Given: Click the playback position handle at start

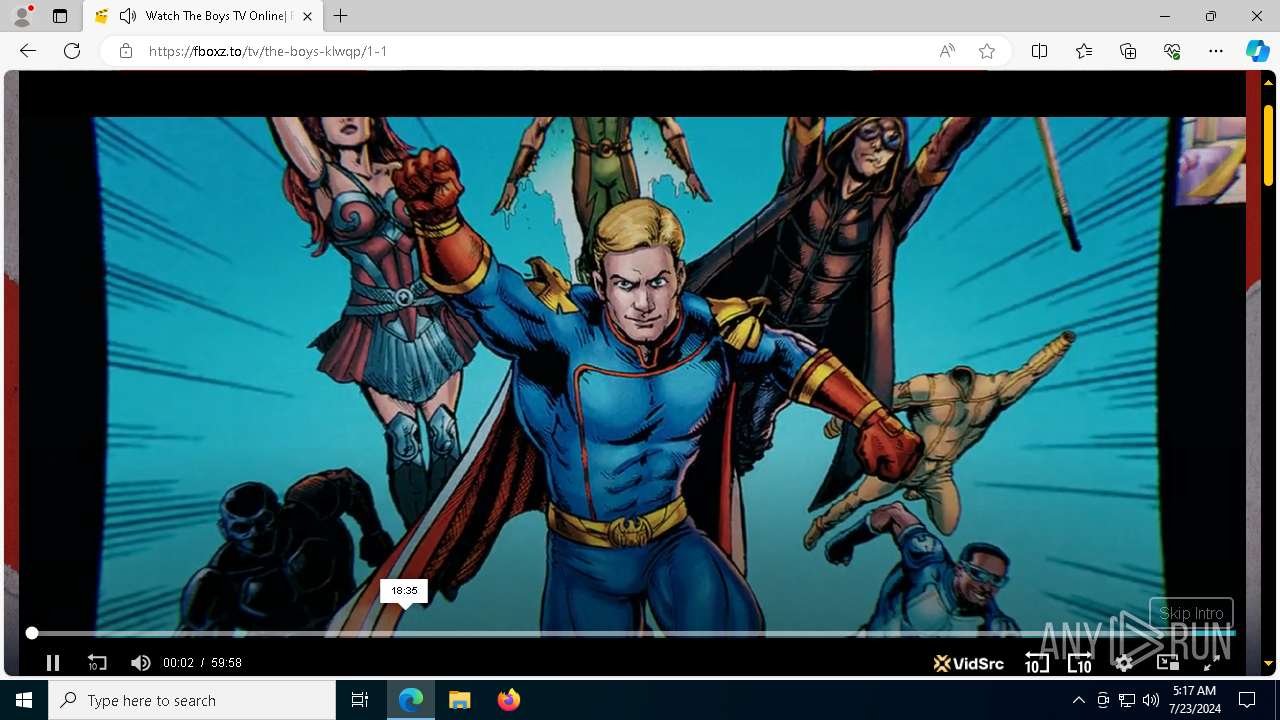Looking at the screenshot, I should pyautogui.click(x=32, y=633).
